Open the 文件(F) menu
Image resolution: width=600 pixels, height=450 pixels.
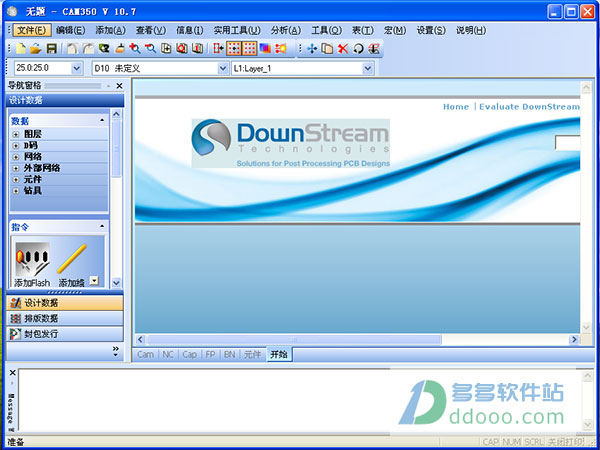[x=32, y=30]
